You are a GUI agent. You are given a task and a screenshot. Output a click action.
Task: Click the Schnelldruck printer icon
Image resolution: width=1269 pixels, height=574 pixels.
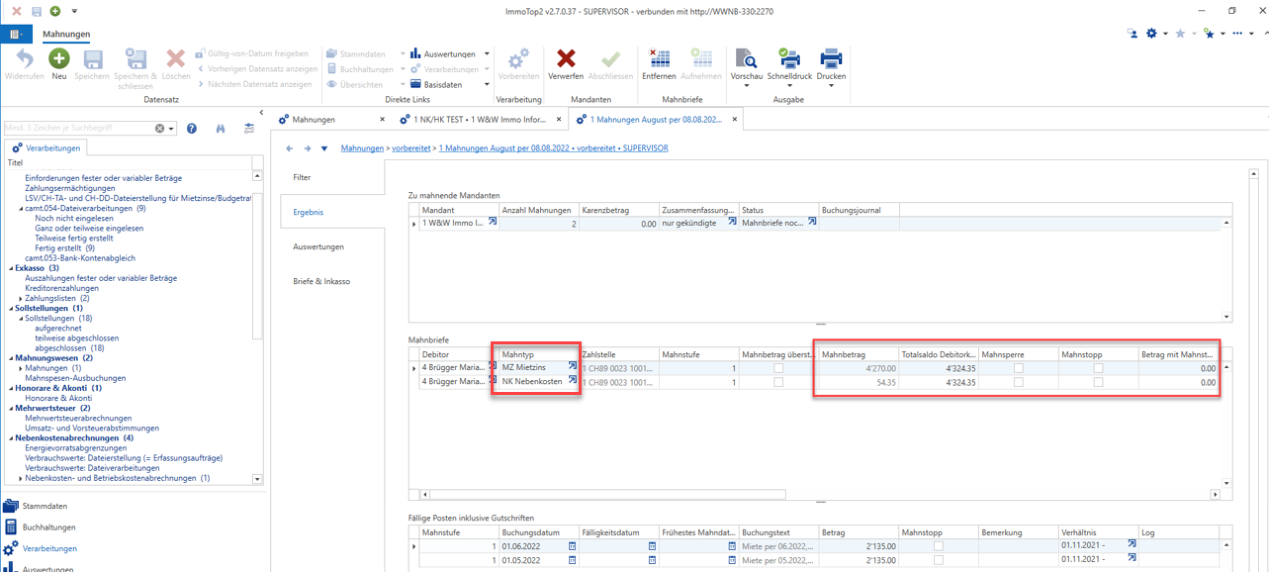click(790, 59)
